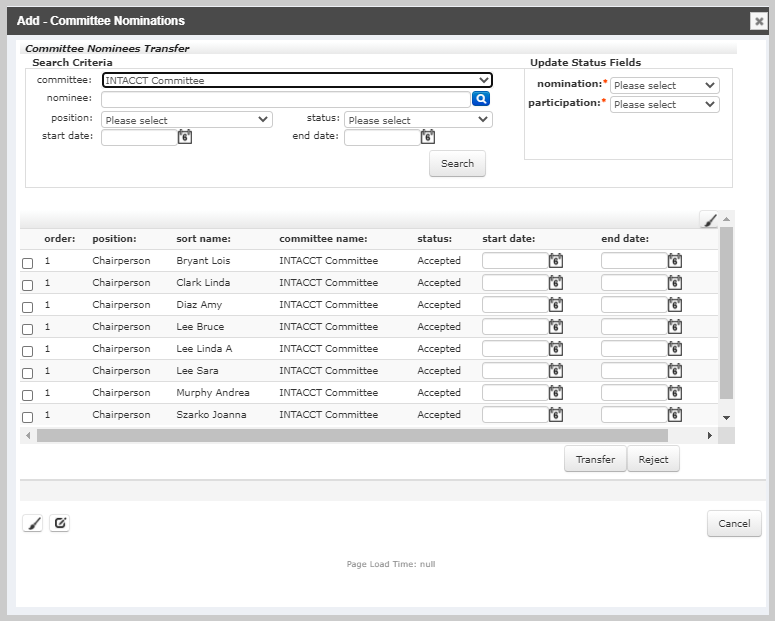The width and height of the screenshot is (775, 621).
Task: Check the box for Clark Linda
Action: 28,285
